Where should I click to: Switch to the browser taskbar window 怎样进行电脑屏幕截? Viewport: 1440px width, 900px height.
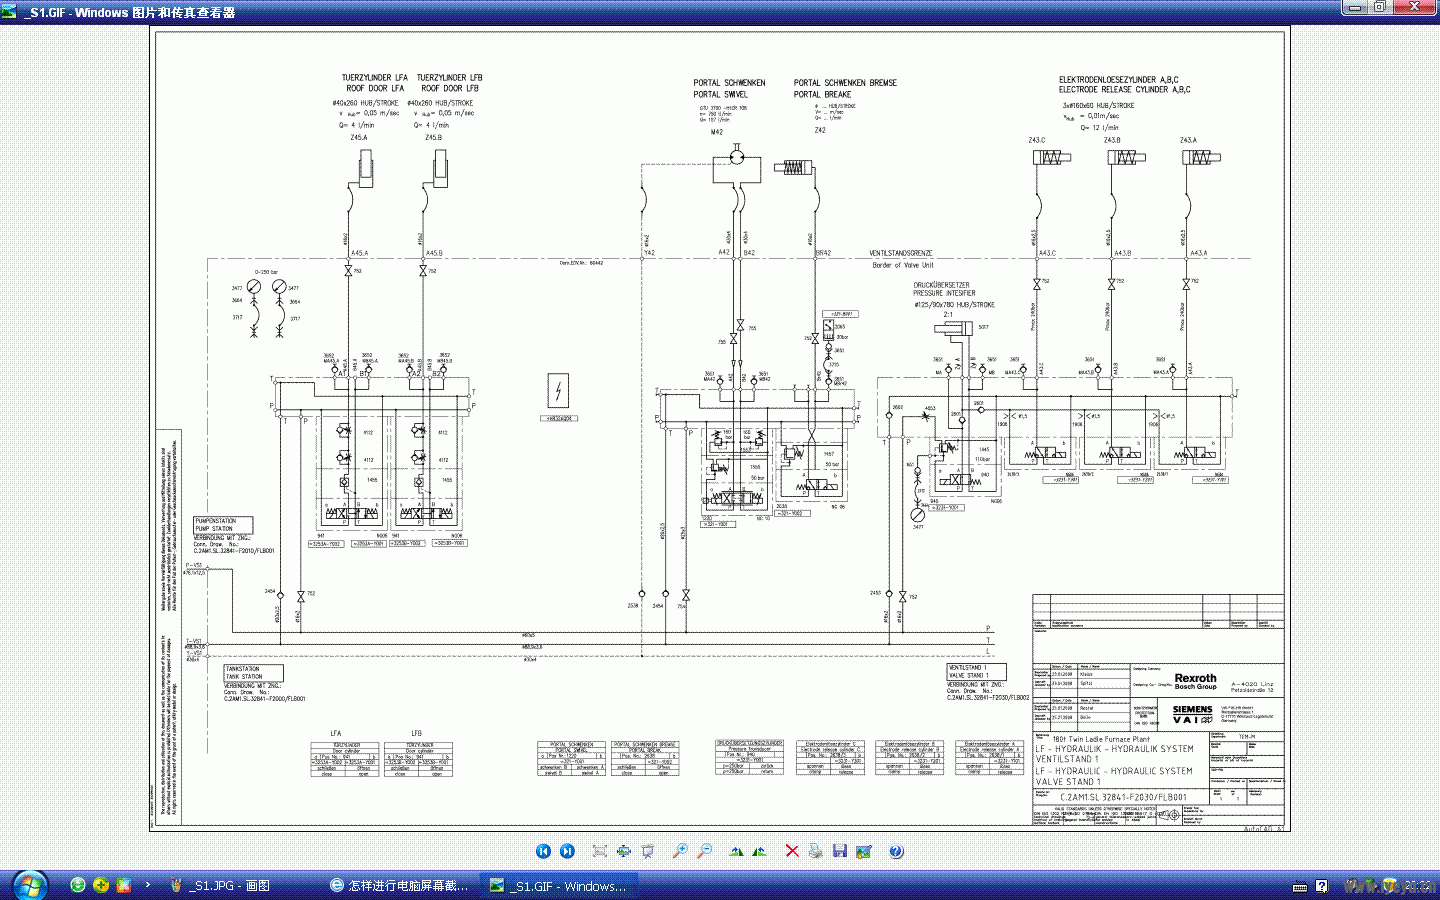[x=400, y=885]
